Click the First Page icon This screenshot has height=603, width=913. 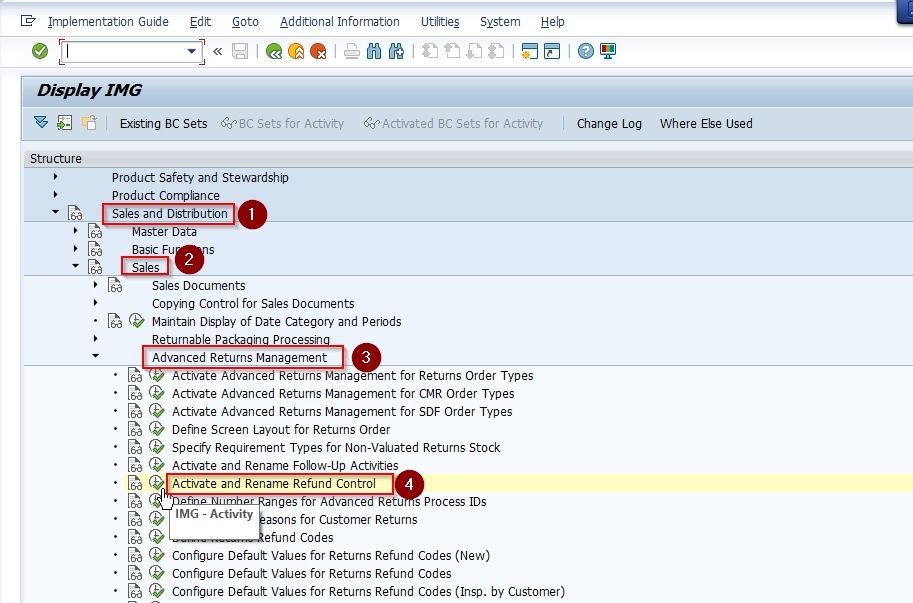pyautogui.click(x=430, y=51)
